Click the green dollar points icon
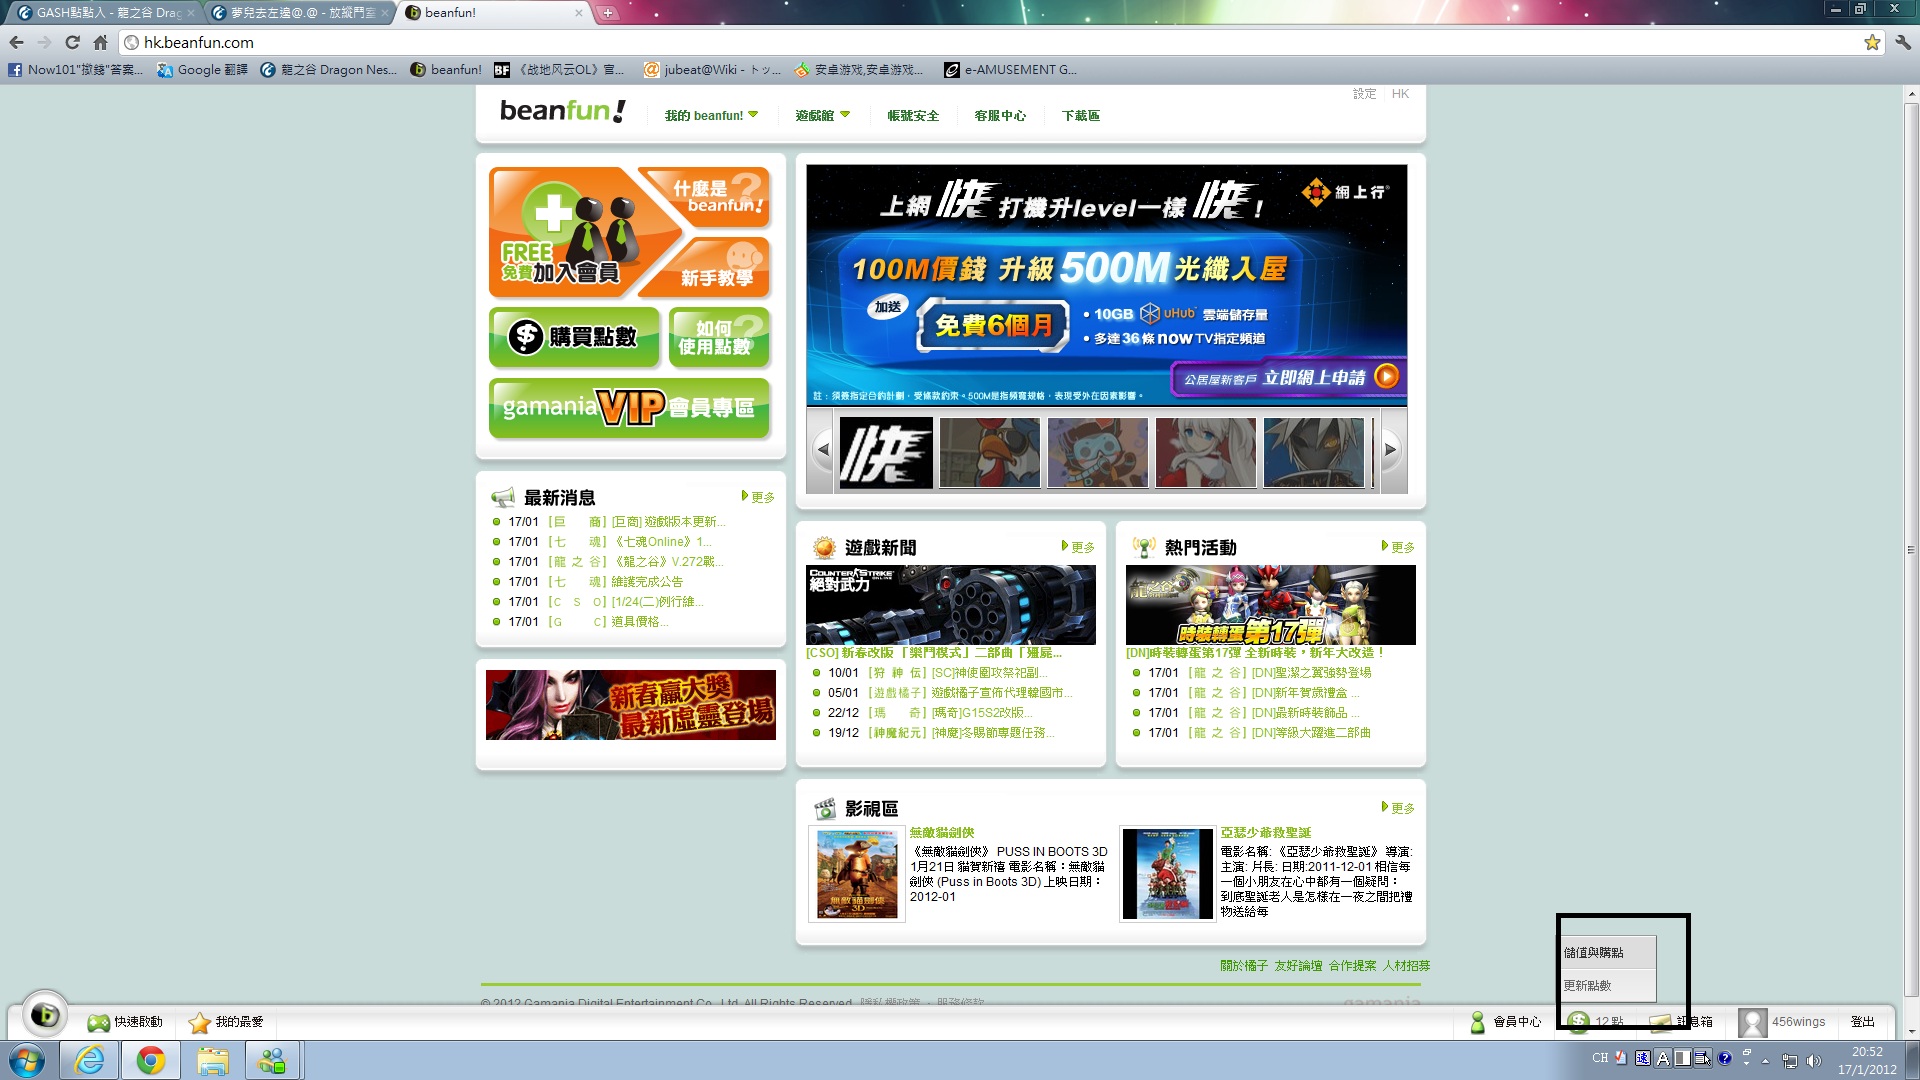The image size is (1920, 1080). click(x=1579, y=1022)
